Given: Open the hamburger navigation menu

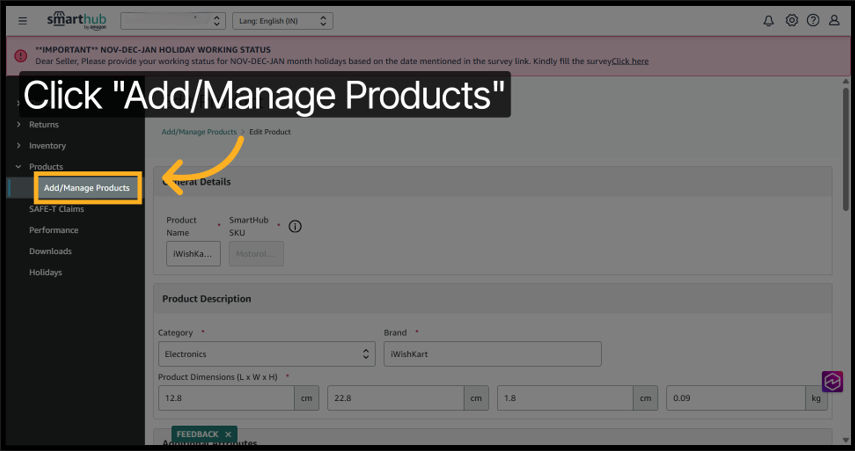Looking at the screenshot, I should coord(23,21).
